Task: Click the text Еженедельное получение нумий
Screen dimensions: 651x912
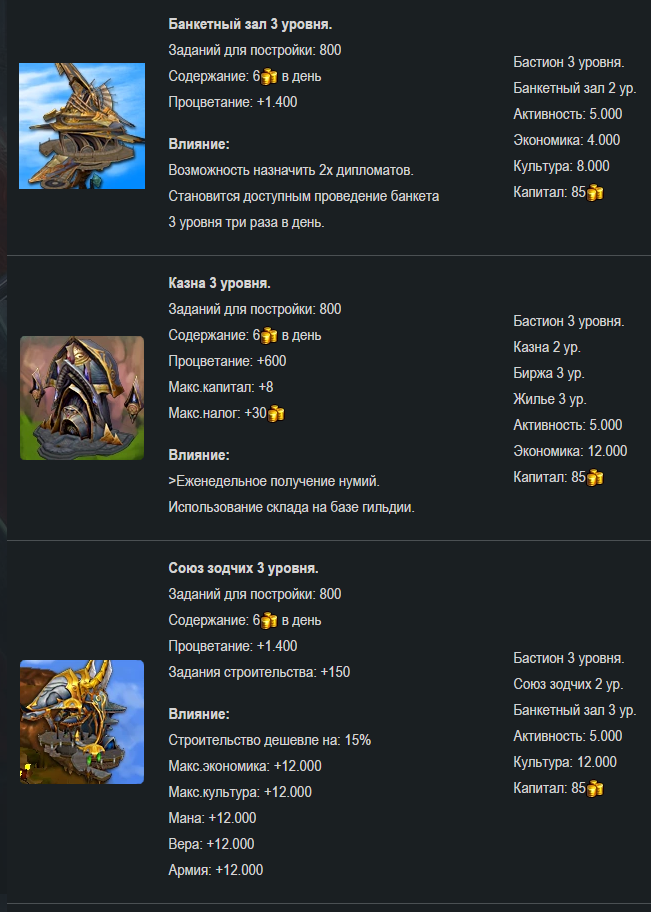Action: coord(278,482)
